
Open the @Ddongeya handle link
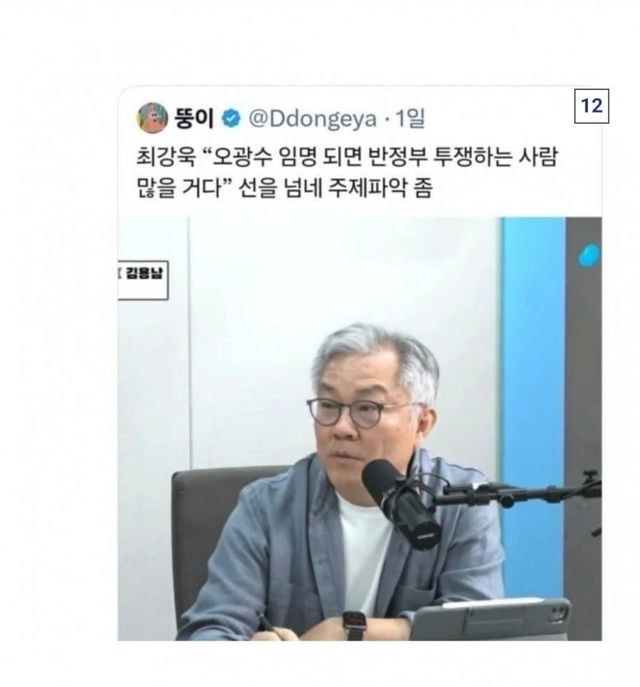coord(313,119)
